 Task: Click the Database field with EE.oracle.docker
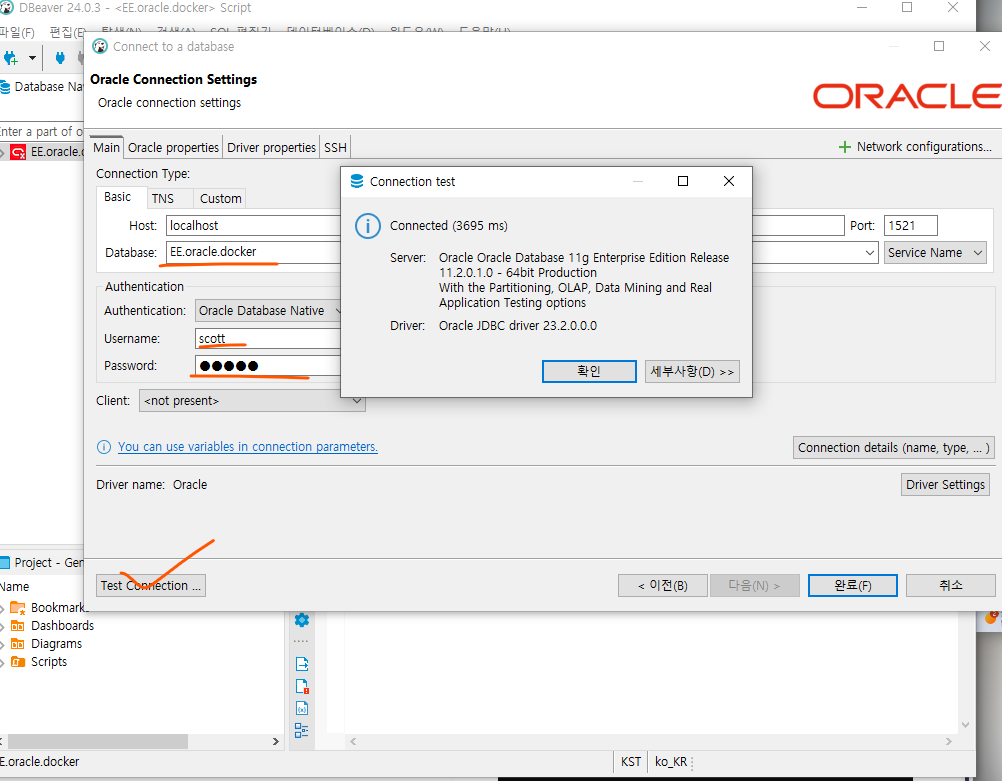click(x=253, y=252)
